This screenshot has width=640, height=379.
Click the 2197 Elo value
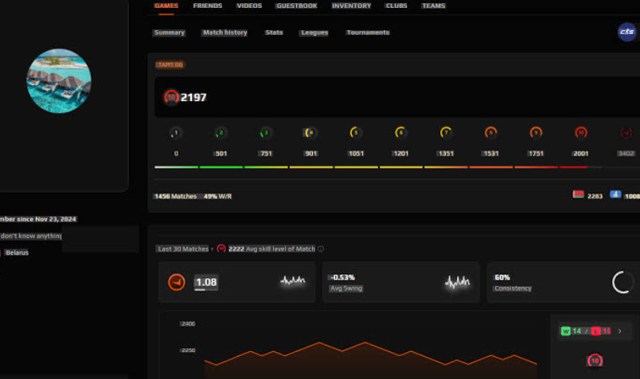point(193,98)
